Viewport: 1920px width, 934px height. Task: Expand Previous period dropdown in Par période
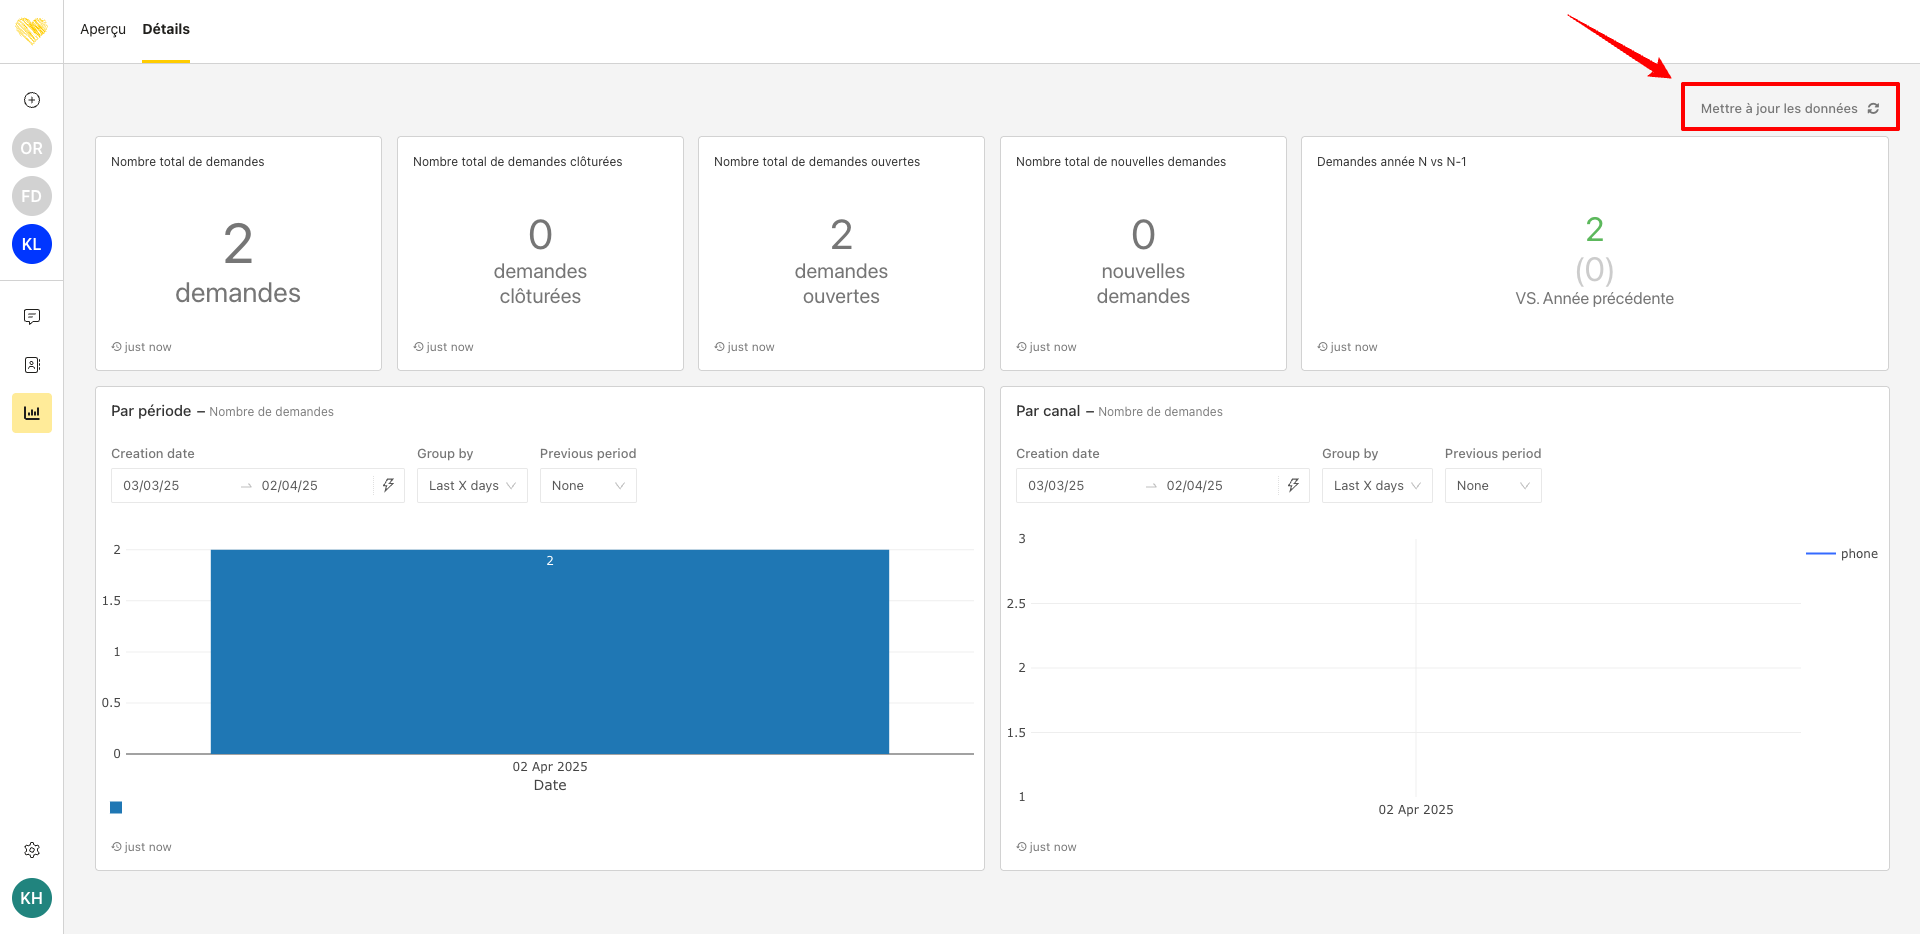point(588,486)
